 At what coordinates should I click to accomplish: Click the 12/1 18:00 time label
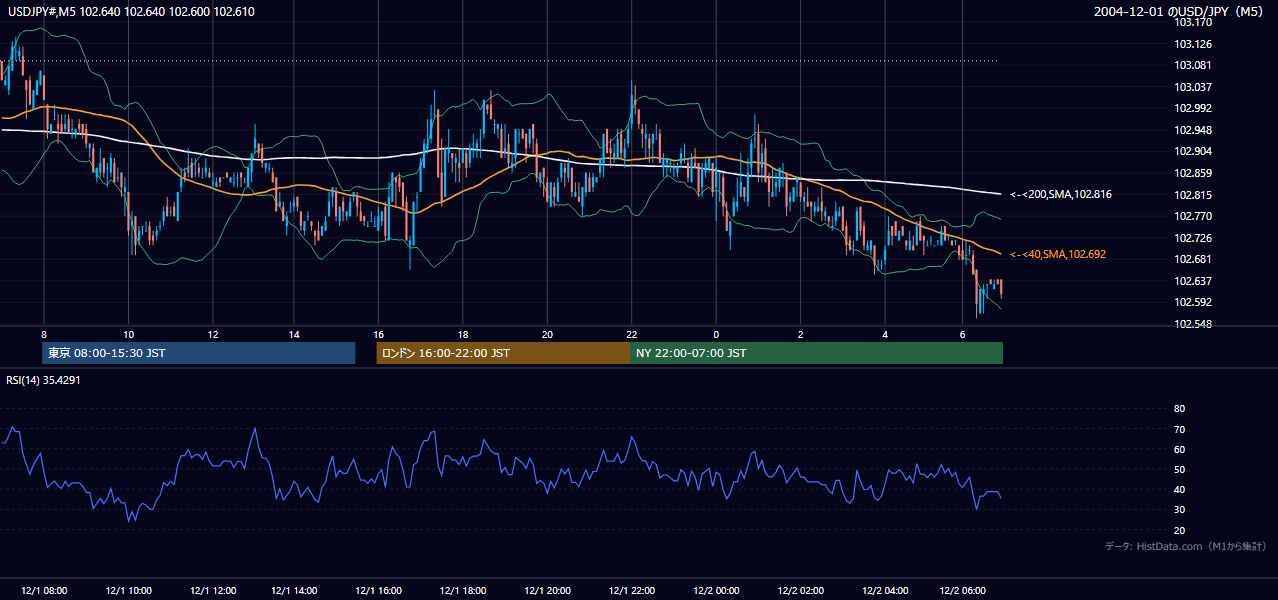click(x=464, y=591)
